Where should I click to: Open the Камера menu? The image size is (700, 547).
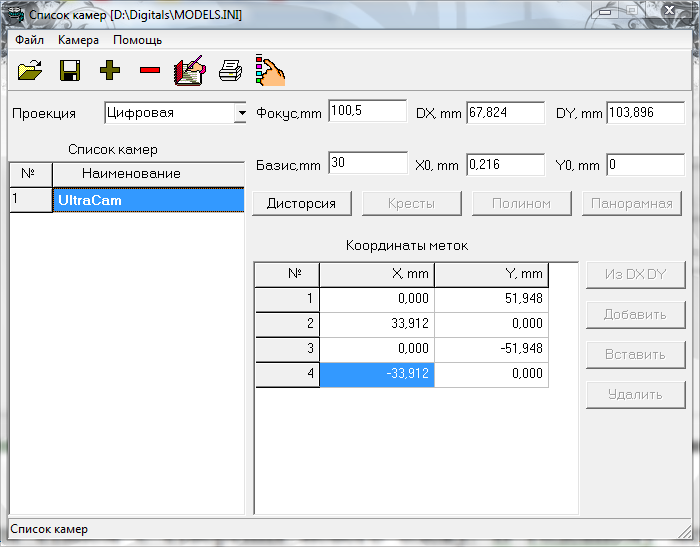pos(78,40)
